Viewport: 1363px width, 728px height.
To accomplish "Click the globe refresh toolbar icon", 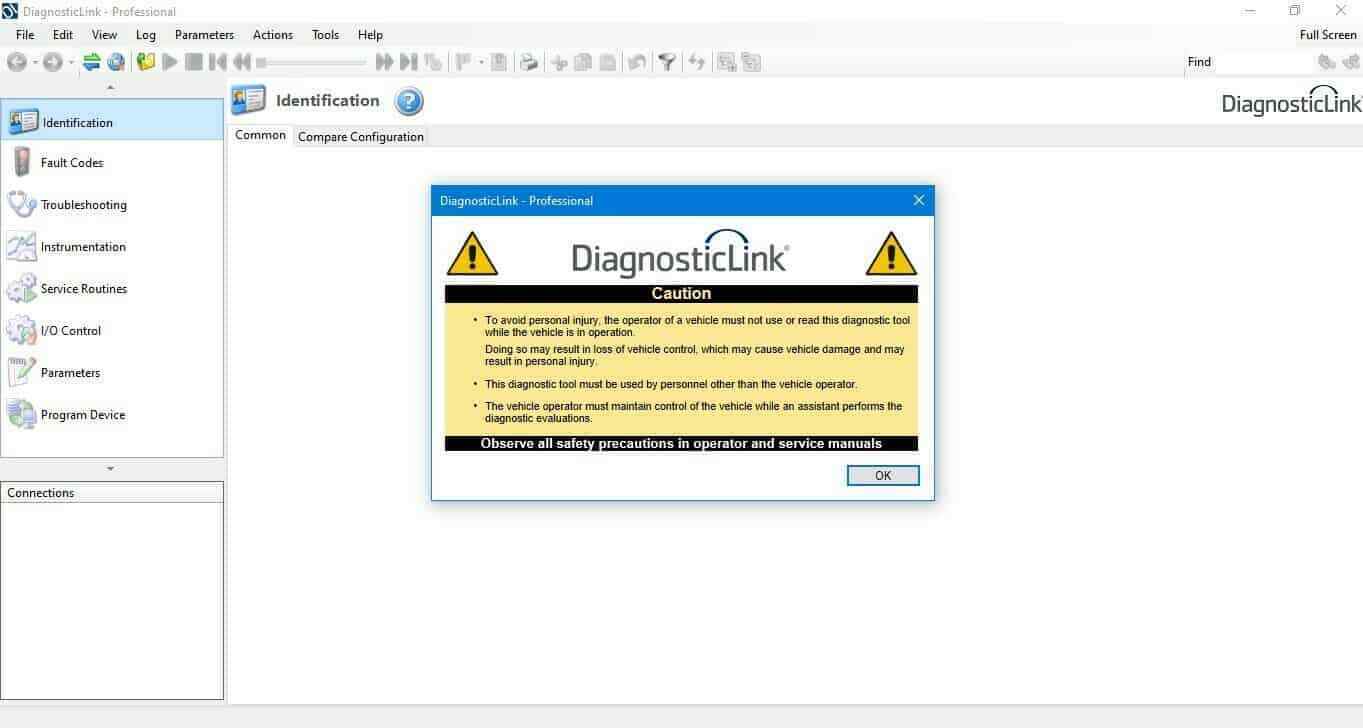I will [116, 62].
